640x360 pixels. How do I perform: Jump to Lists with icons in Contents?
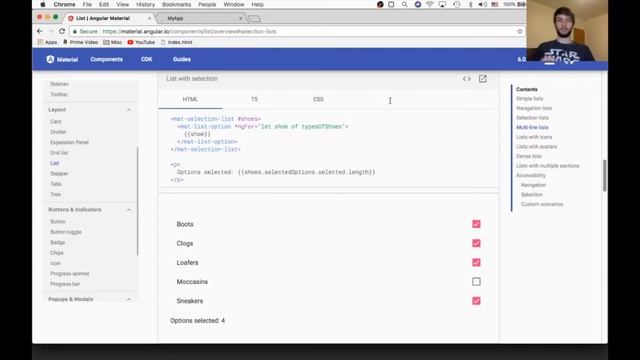click(x=534, y=137)
